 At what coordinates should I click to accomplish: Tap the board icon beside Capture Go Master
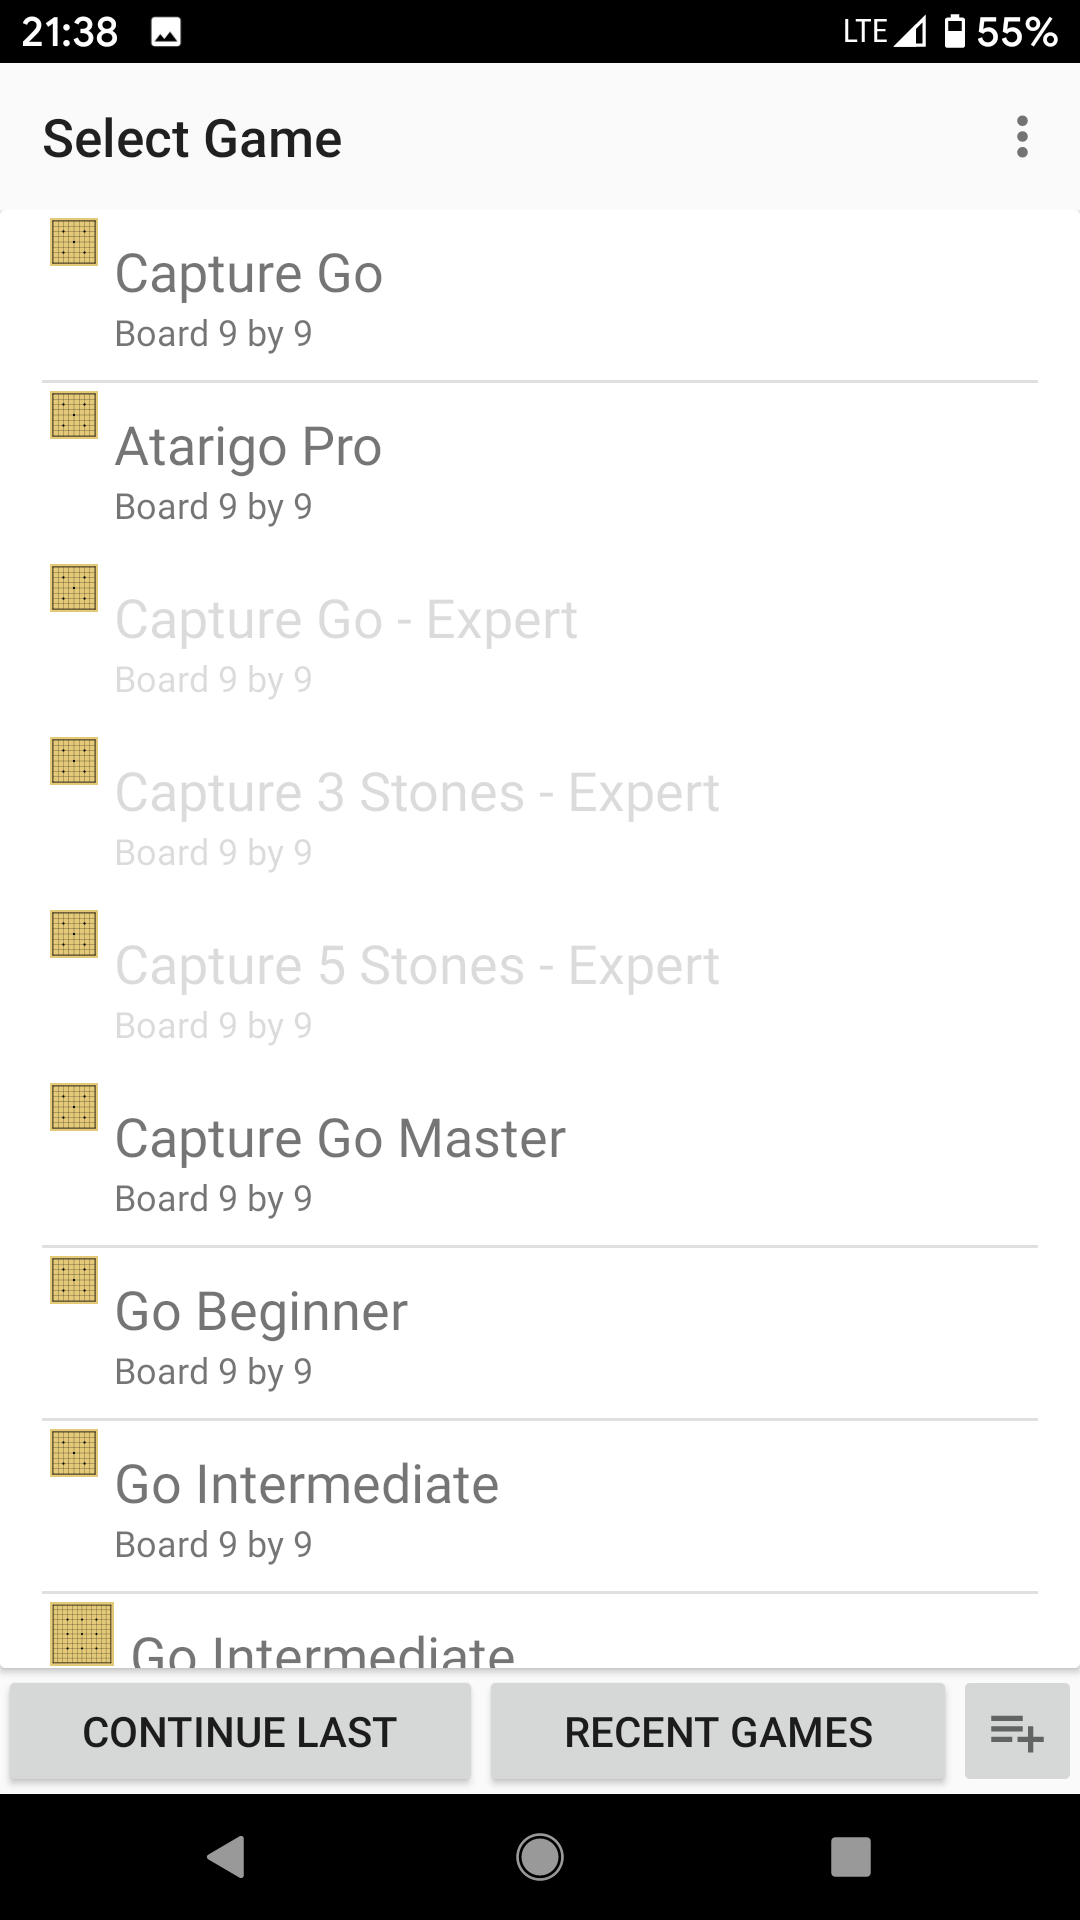point(74,1107)
